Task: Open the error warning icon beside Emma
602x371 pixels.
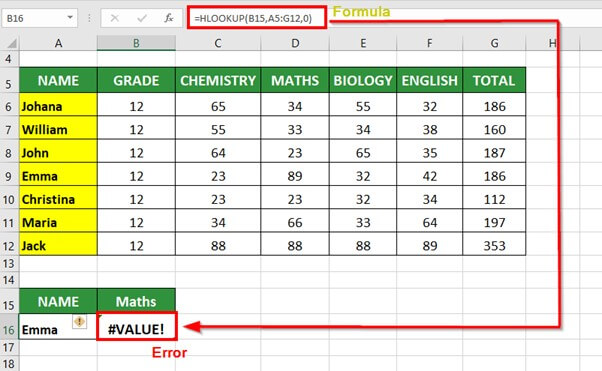Action: 79,321
